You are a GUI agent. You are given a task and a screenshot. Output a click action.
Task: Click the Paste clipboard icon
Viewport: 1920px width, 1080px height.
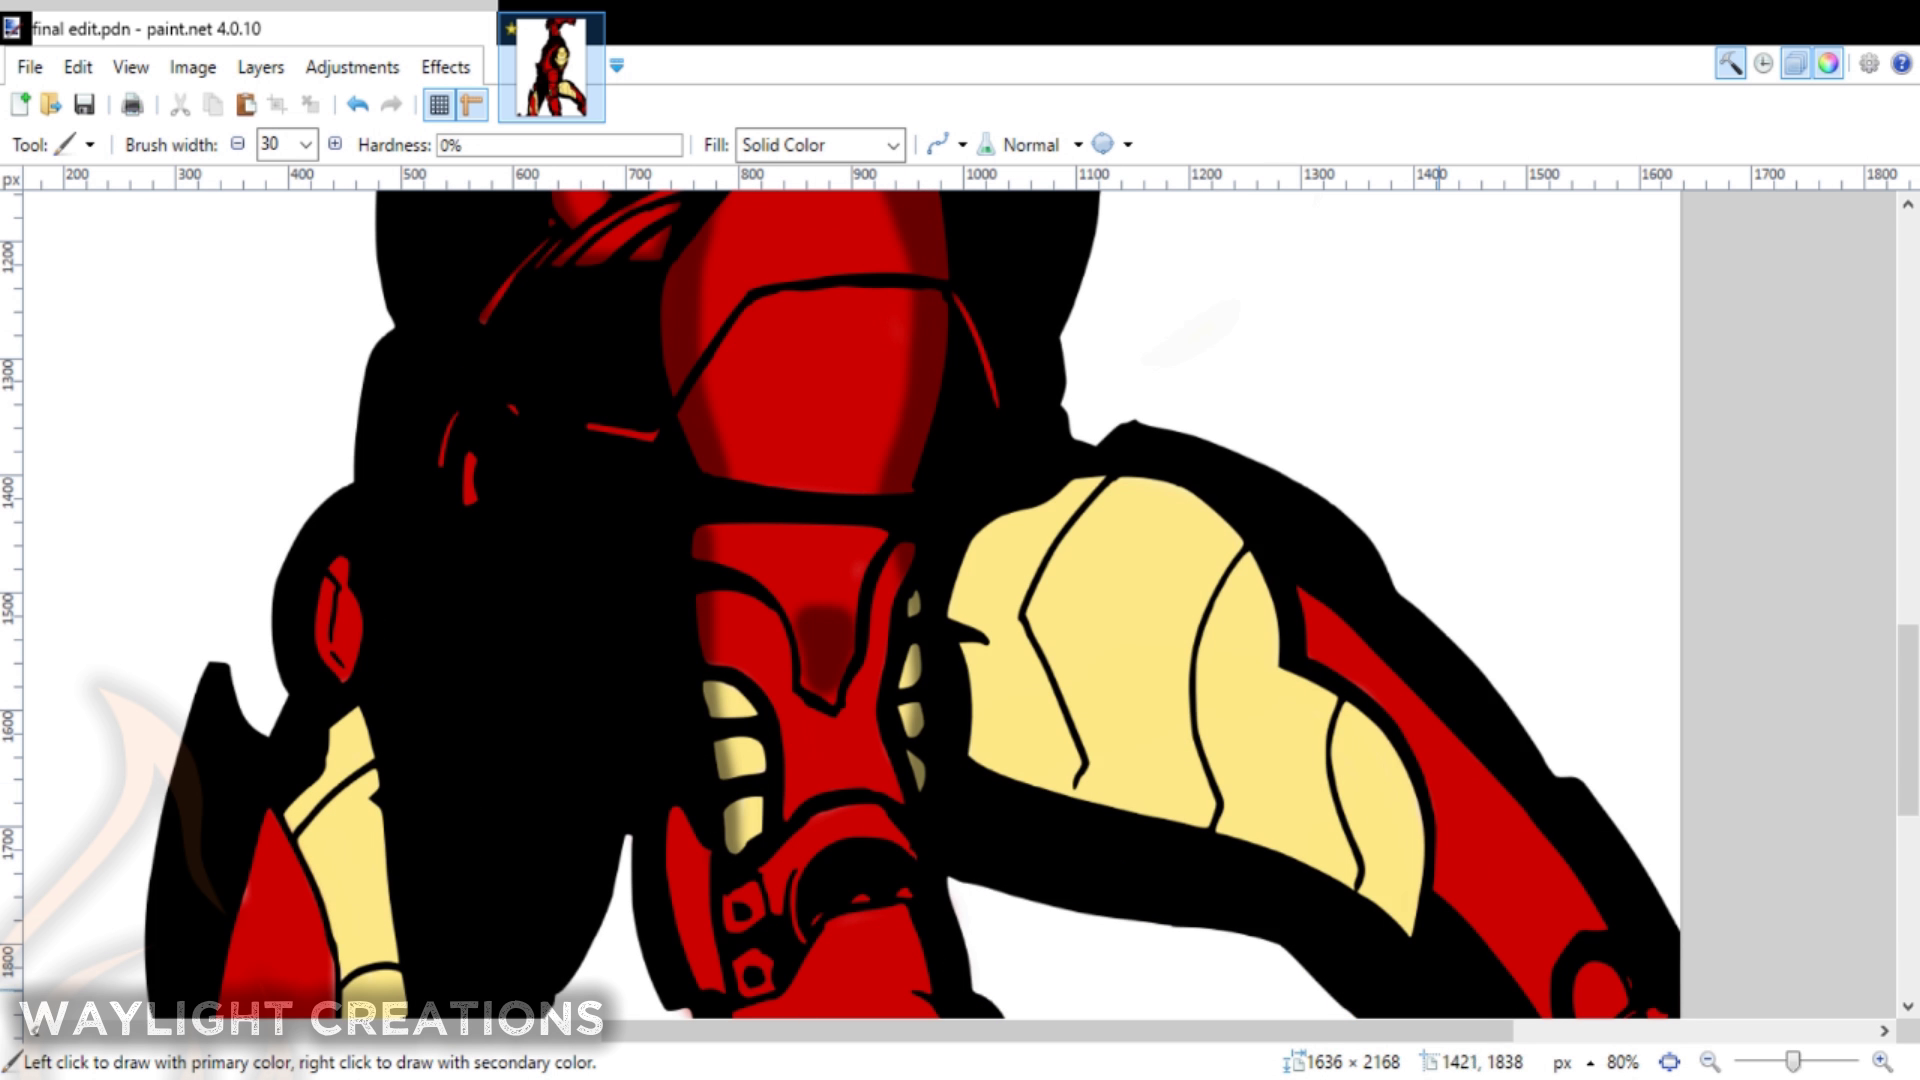tap(245, 104)
